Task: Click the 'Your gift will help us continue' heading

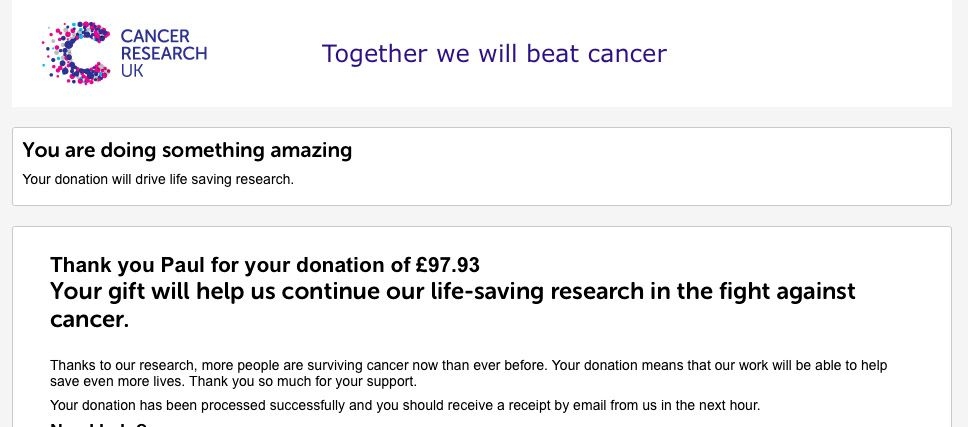Action: [x=452, y=292]
